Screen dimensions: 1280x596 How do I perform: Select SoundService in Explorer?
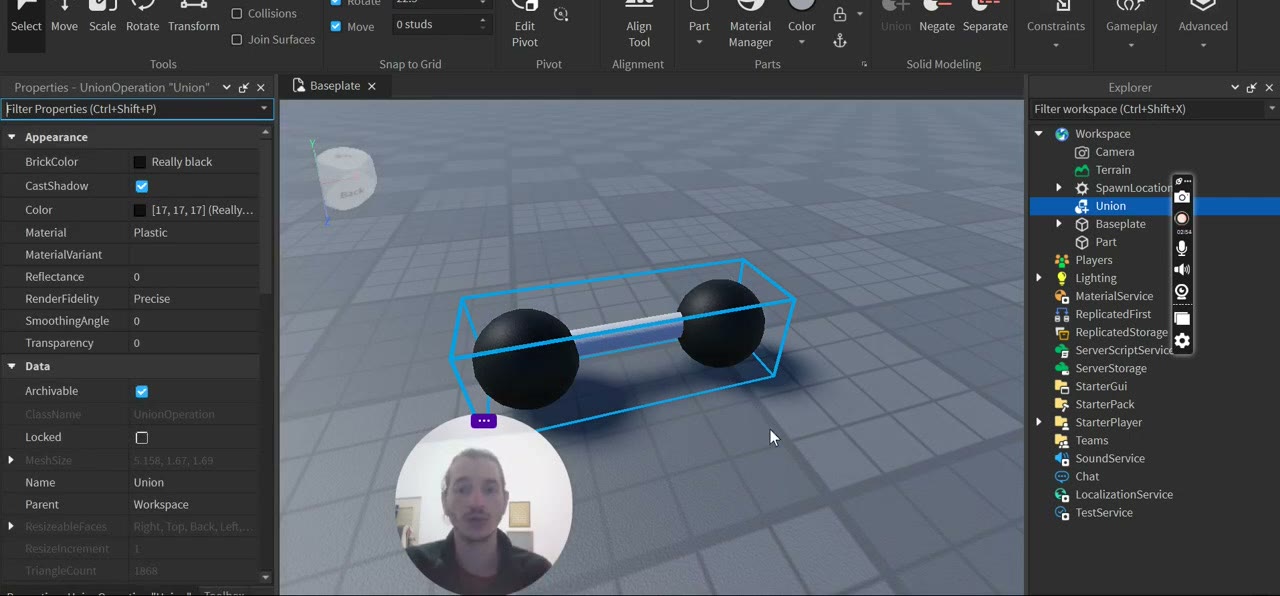1110,458
